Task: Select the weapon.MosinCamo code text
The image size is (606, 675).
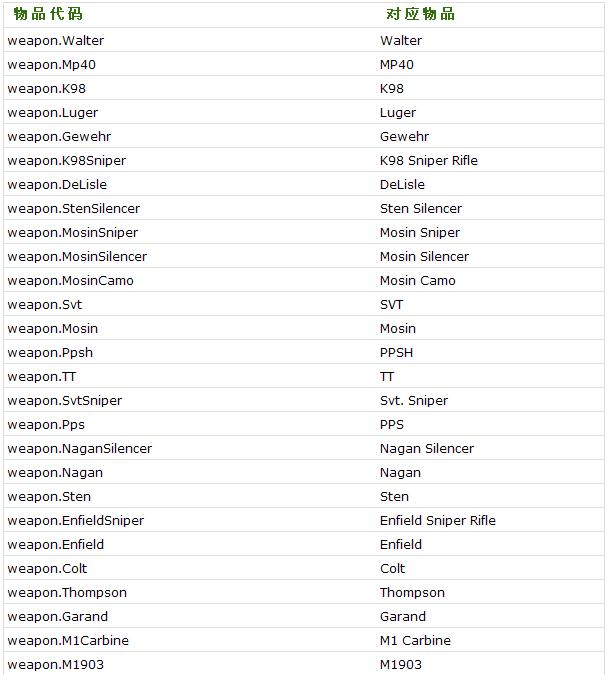Action: (x=70, y=281)
